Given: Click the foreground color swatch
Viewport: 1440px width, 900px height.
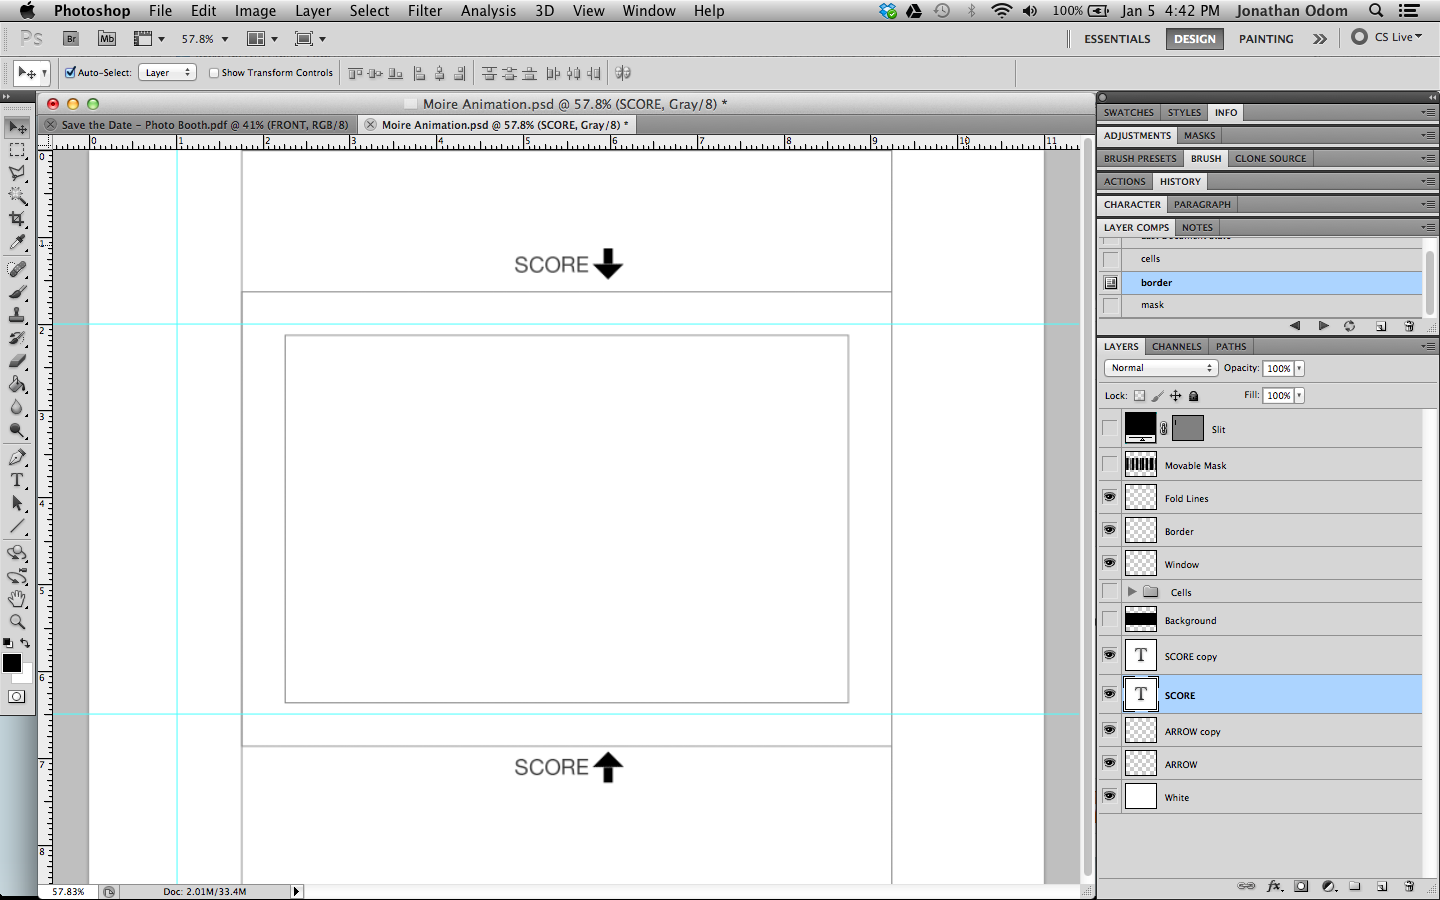Looking at the screenshot, I should pos(13,664).
